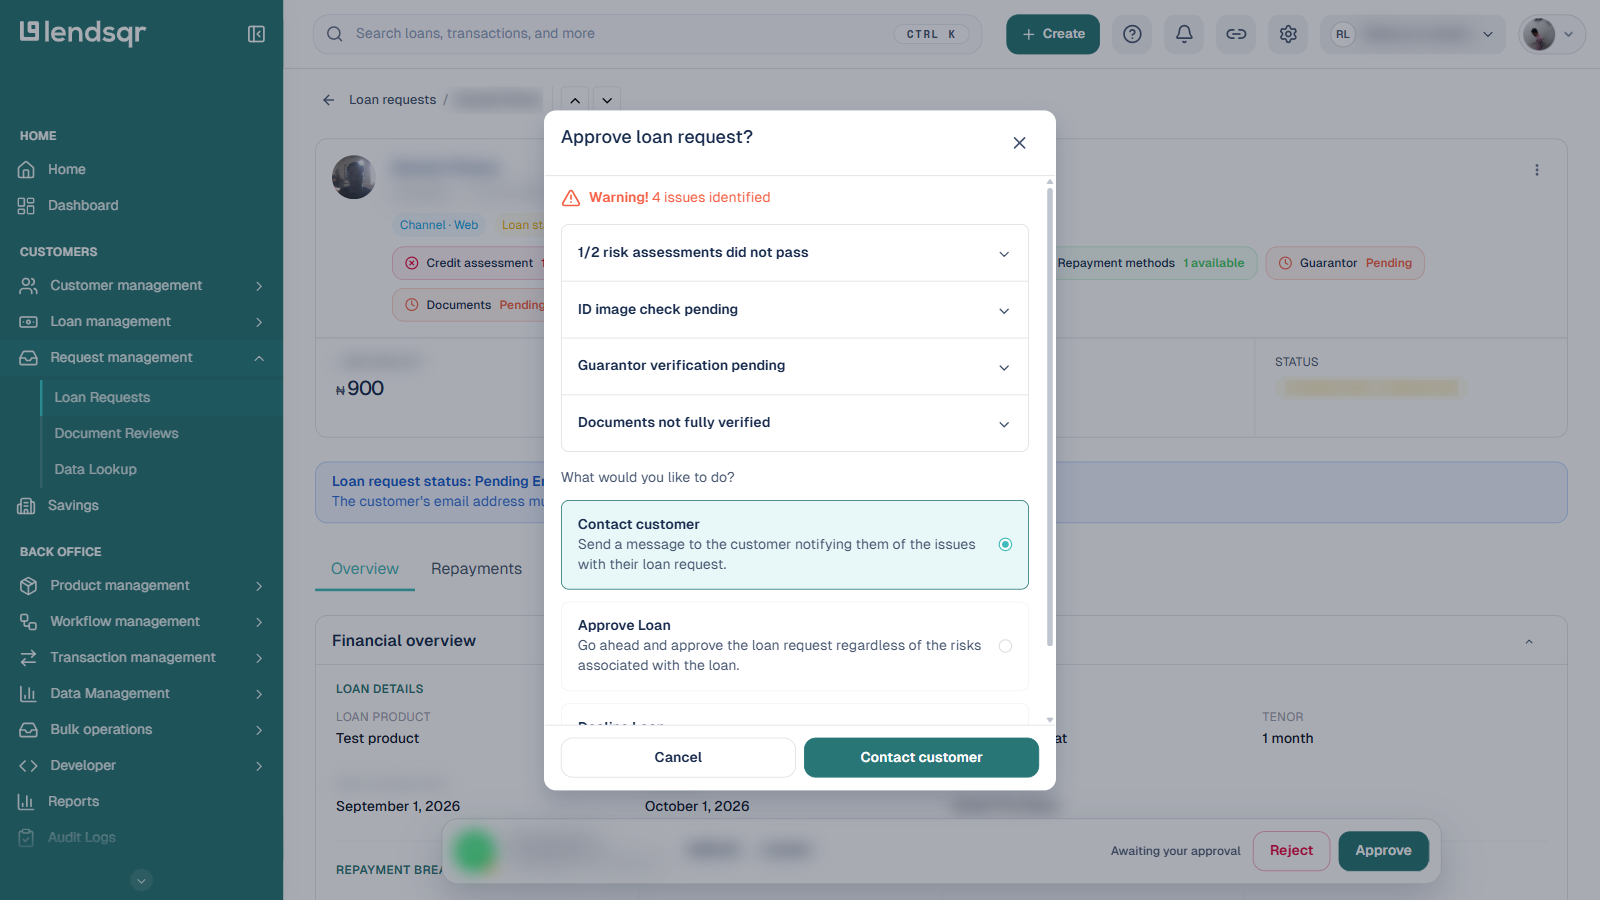
Task: Focus the search loans and transactions field
Action: [x=648, y=34]
